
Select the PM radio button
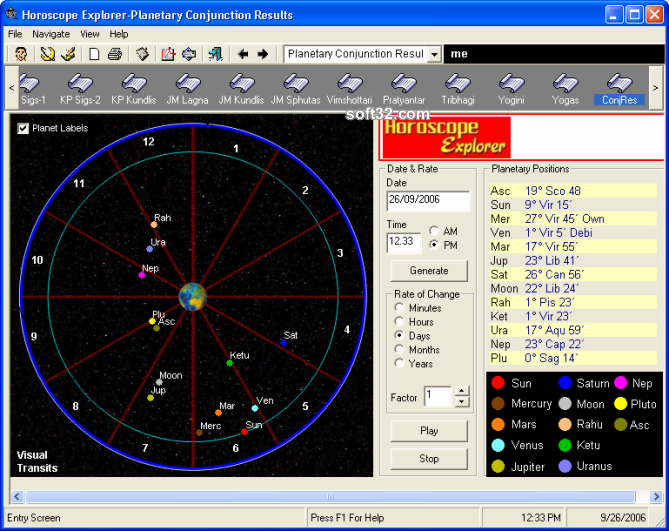434,245
